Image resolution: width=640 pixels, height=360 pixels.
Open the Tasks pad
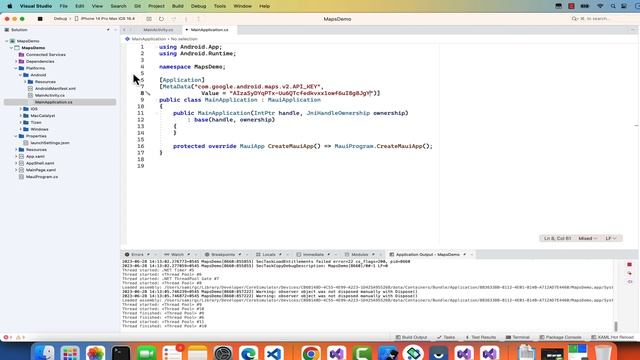446,338
